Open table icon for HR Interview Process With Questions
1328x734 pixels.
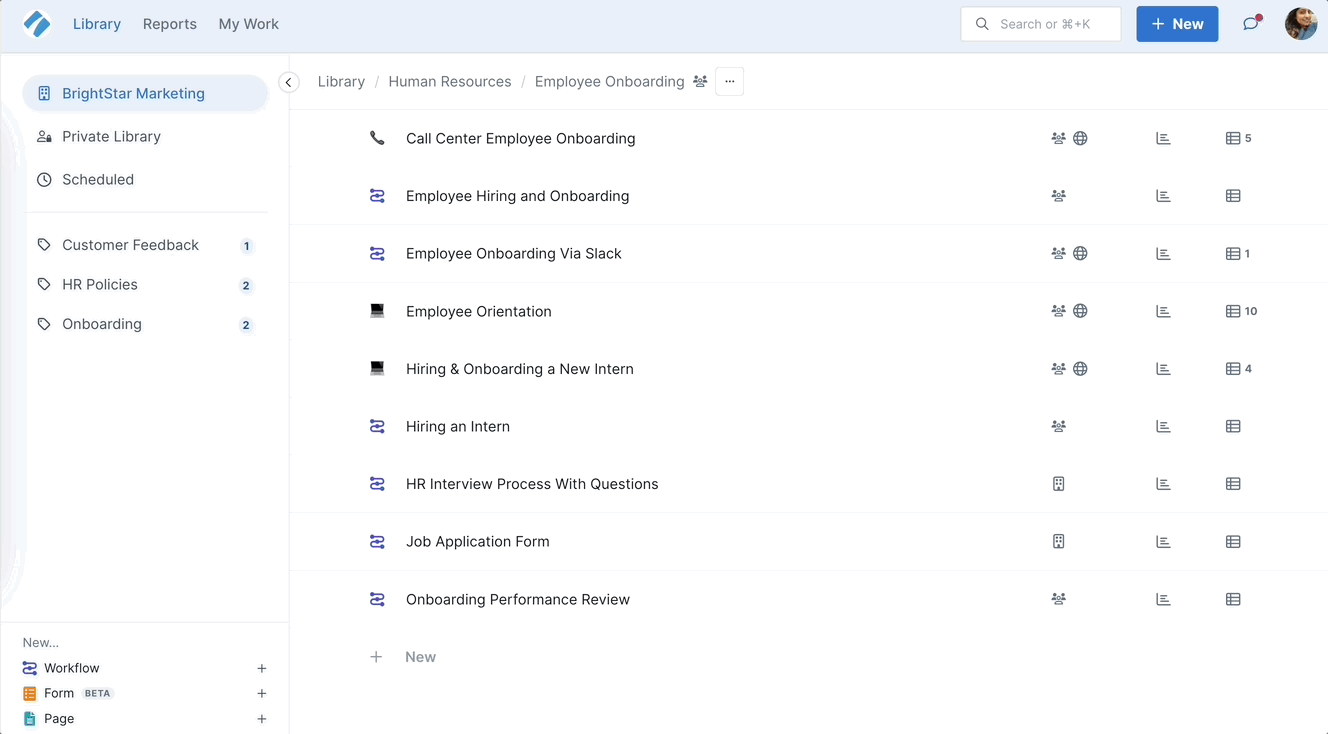[1233, 484]
